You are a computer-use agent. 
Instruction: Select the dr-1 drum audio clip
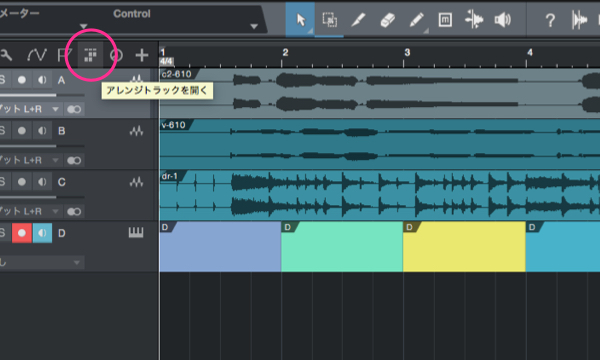click(380, 195)
